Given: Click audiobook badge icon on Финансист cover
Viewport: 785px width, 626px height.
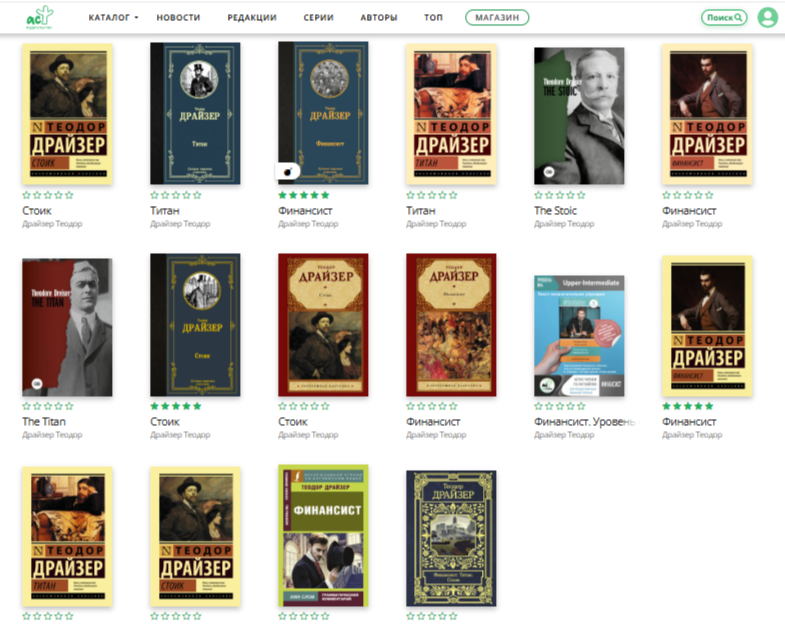Looking at the screenshot, I should click(x=288, y=172).
